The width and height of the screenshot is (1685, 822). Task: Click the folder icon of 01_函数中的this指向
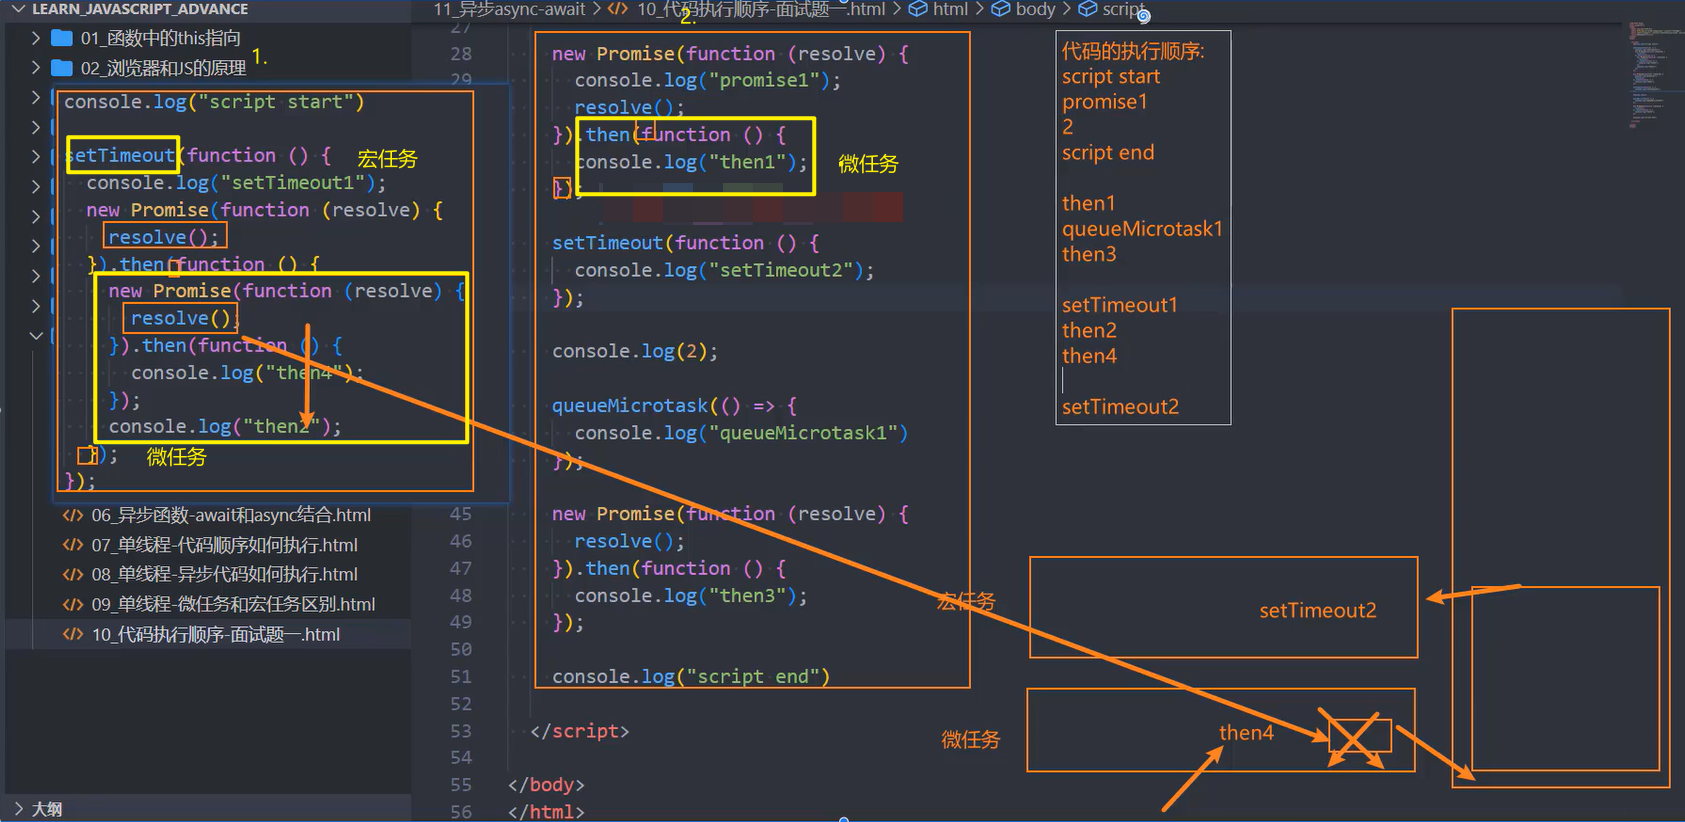point(62,38)
